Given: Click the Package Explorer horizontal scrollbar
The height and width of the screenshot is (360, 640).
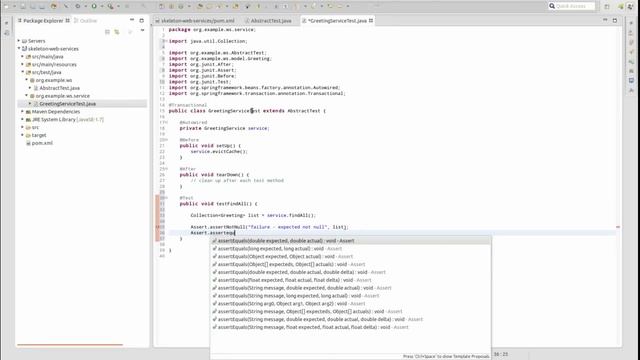Looking at the screenshot, I should [x=70, y=345].
